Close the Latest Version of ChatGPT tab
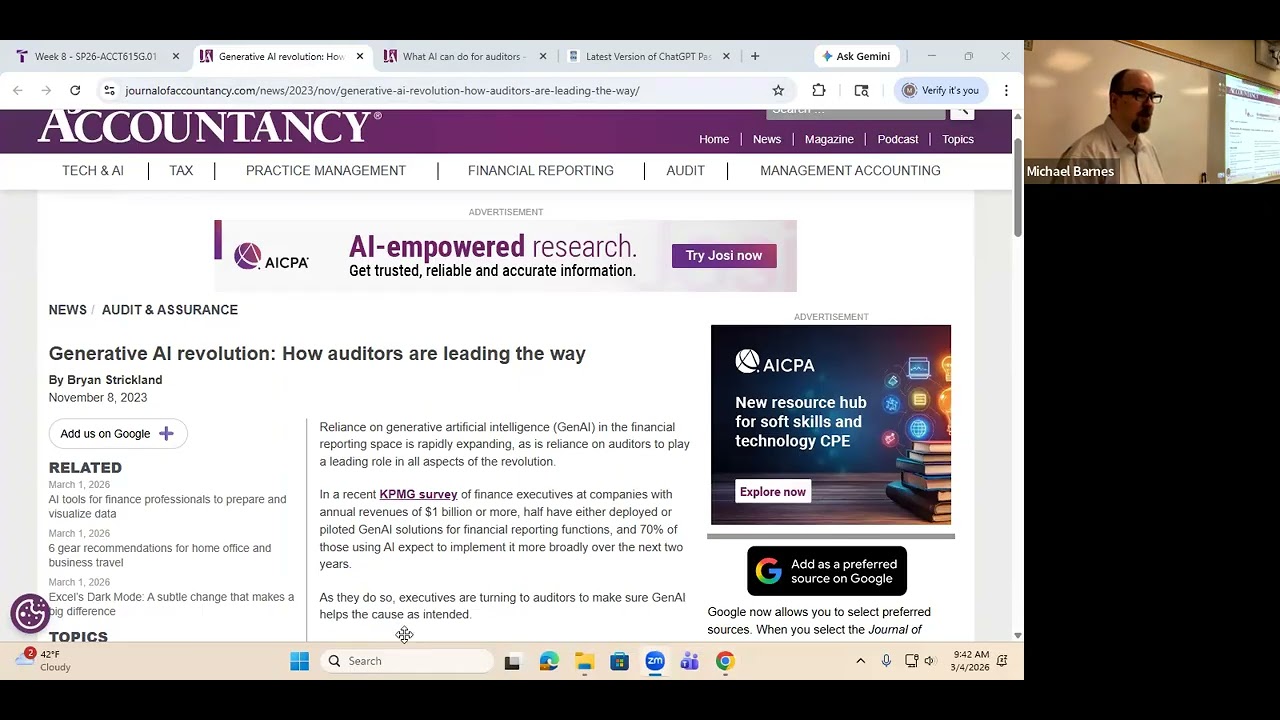 tap(726, 56)
